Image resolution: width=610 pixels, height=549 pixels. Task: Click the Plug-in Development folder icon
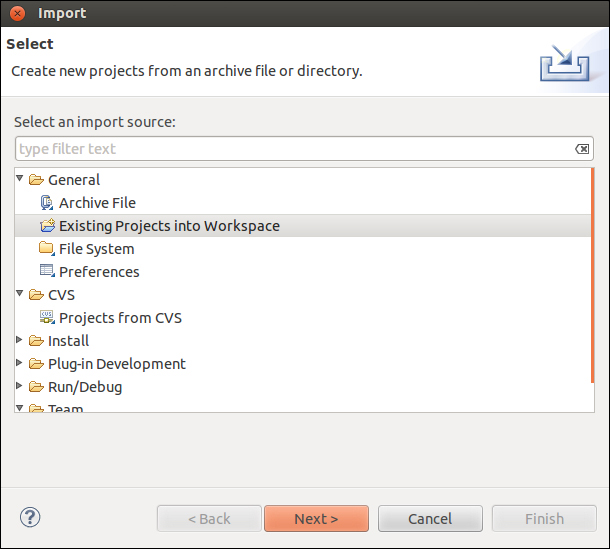[36, 364]
